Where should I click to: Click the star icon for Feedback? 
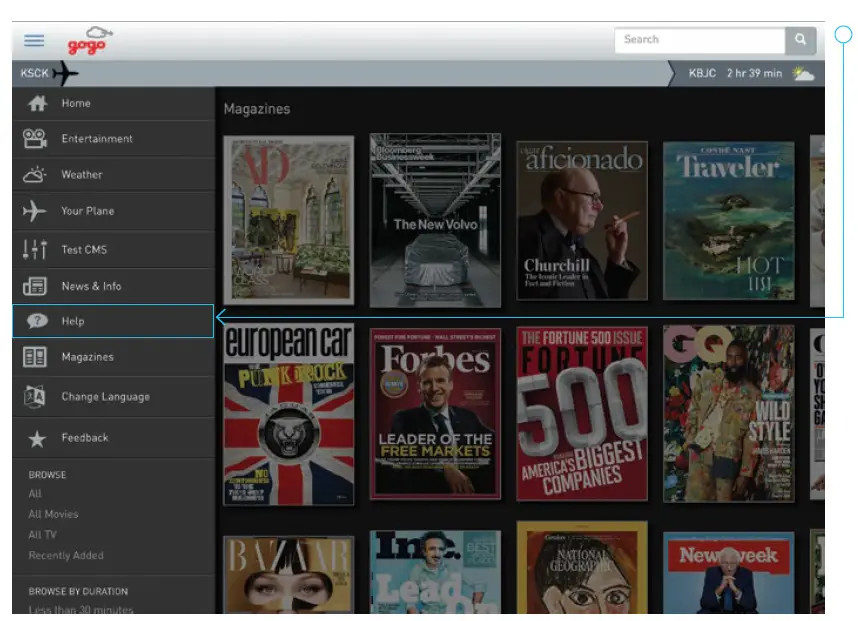click(37, 439)
